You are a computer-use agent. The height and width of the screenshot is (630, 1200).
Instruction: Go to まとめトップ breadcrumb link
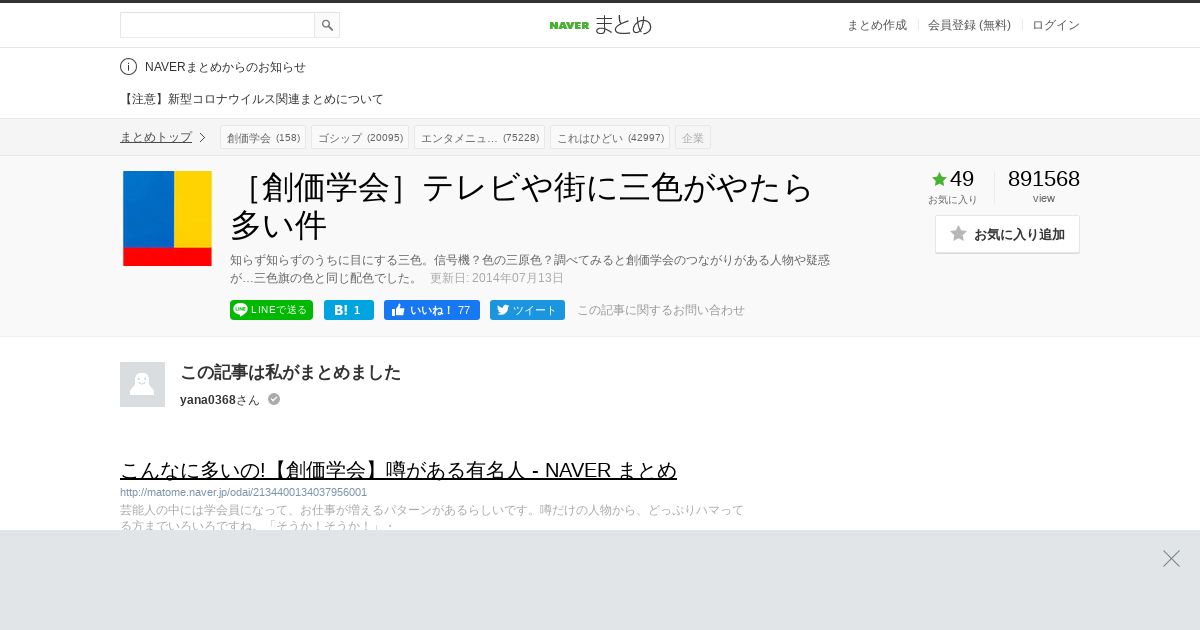pyautogui.click(x=156, y=137)
